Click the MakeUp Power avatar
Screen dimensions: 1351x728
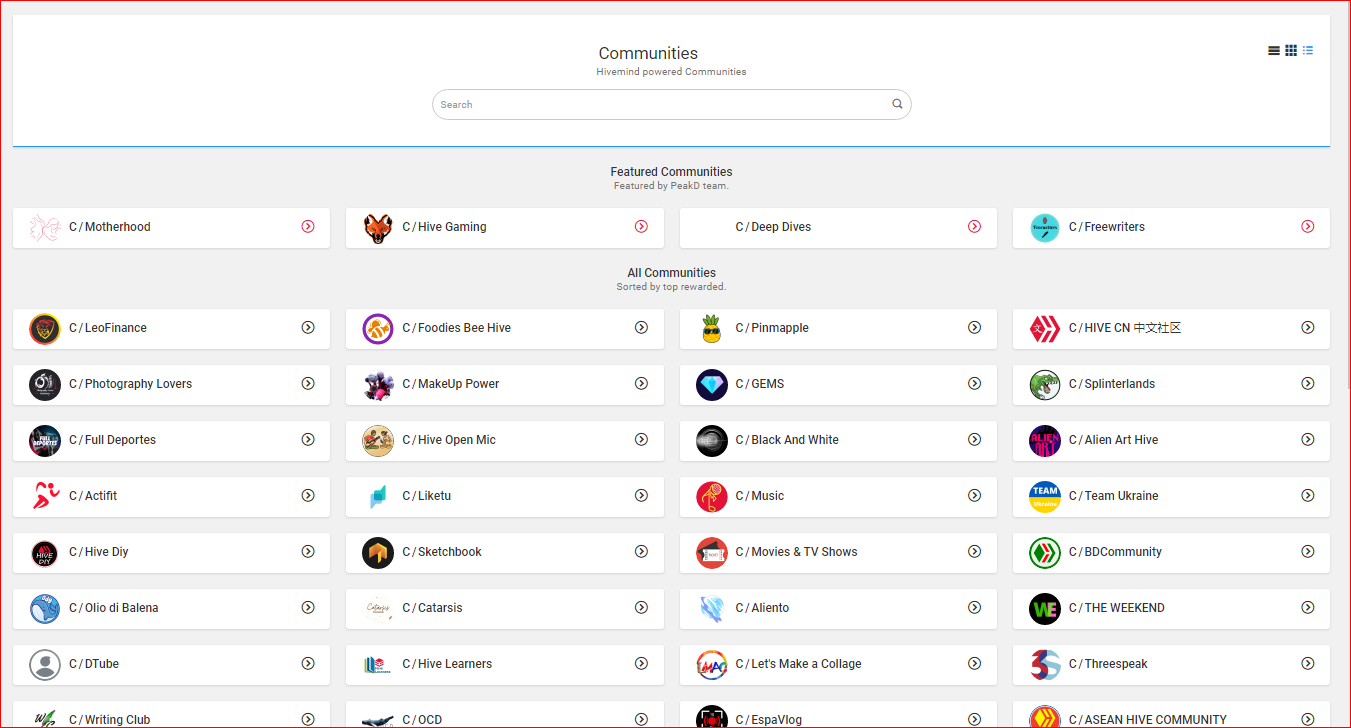pyautogui.click(x=378, y=385)
